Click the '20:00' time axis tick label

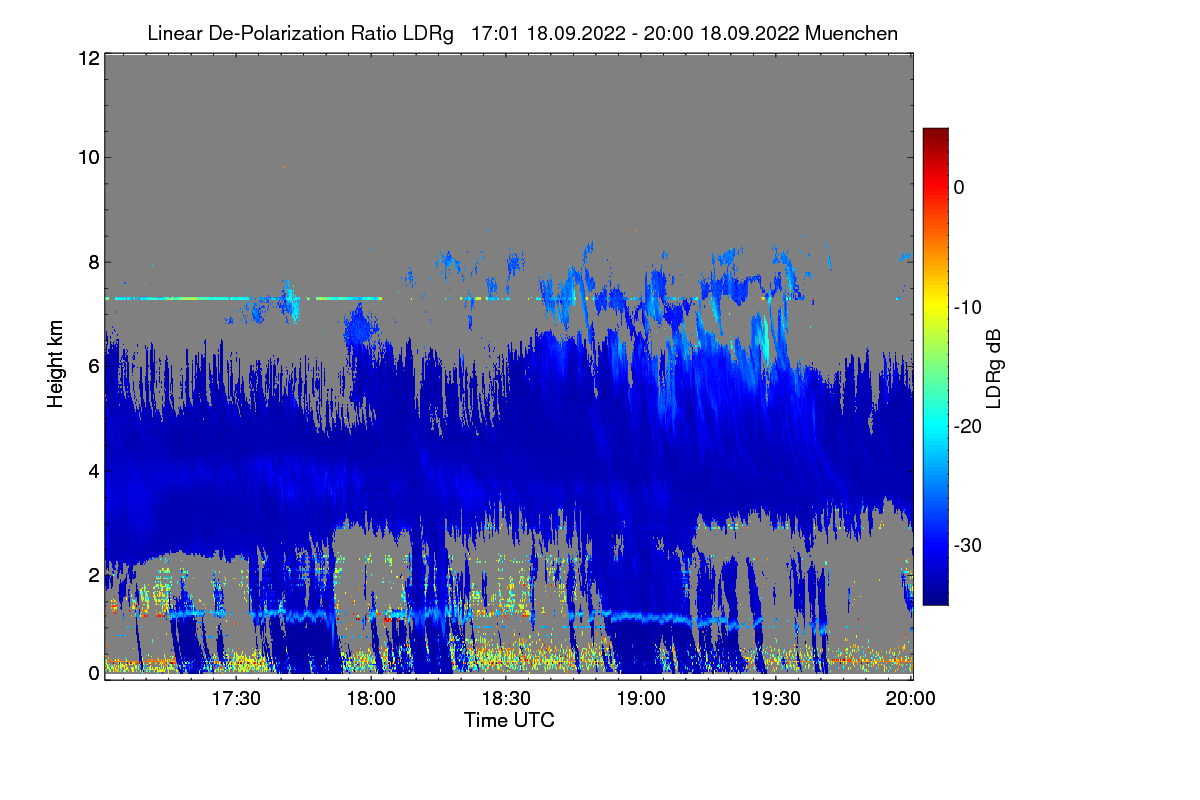(x=912, y=699)
